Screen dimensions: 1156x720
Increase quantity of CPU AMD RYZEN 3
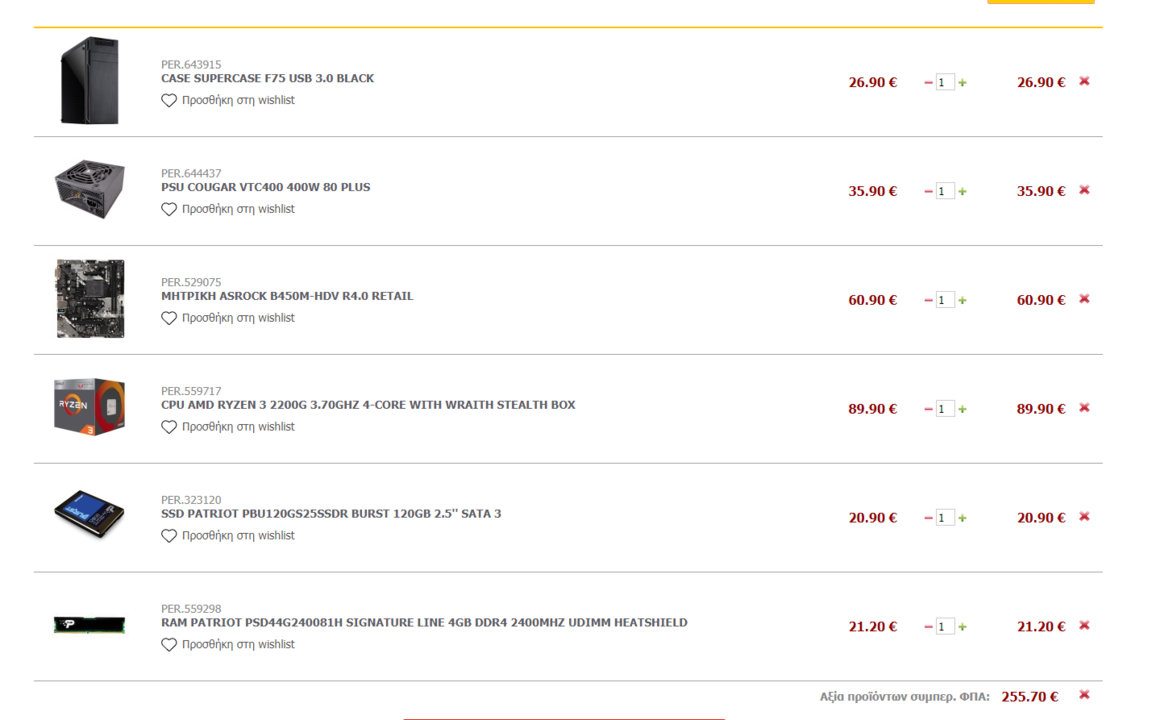click(x=962, y=409)
